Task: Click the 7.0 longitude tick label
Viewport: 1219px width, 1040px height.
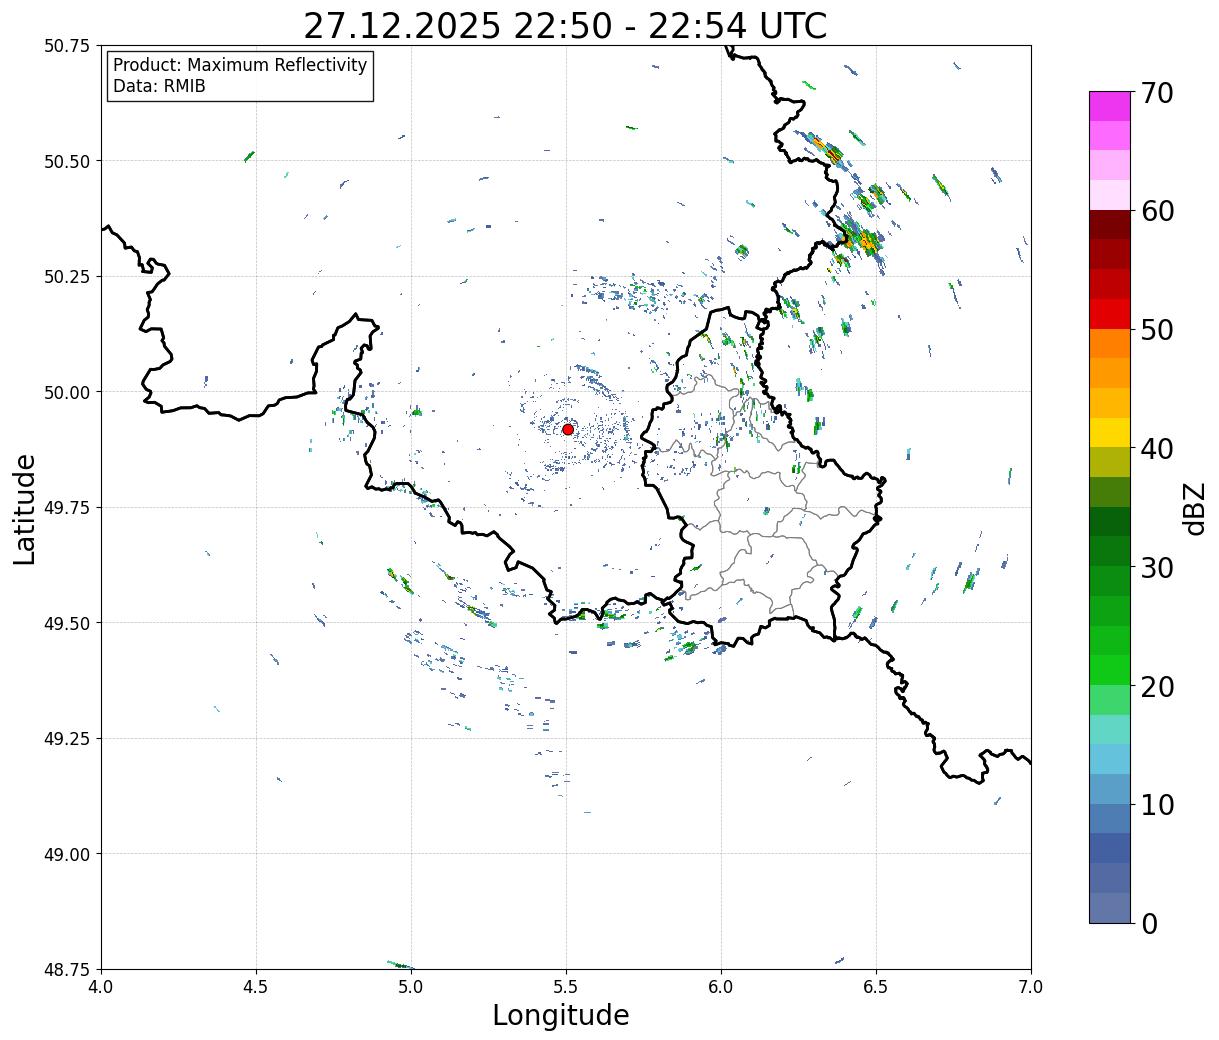Action: [1031, 986]
